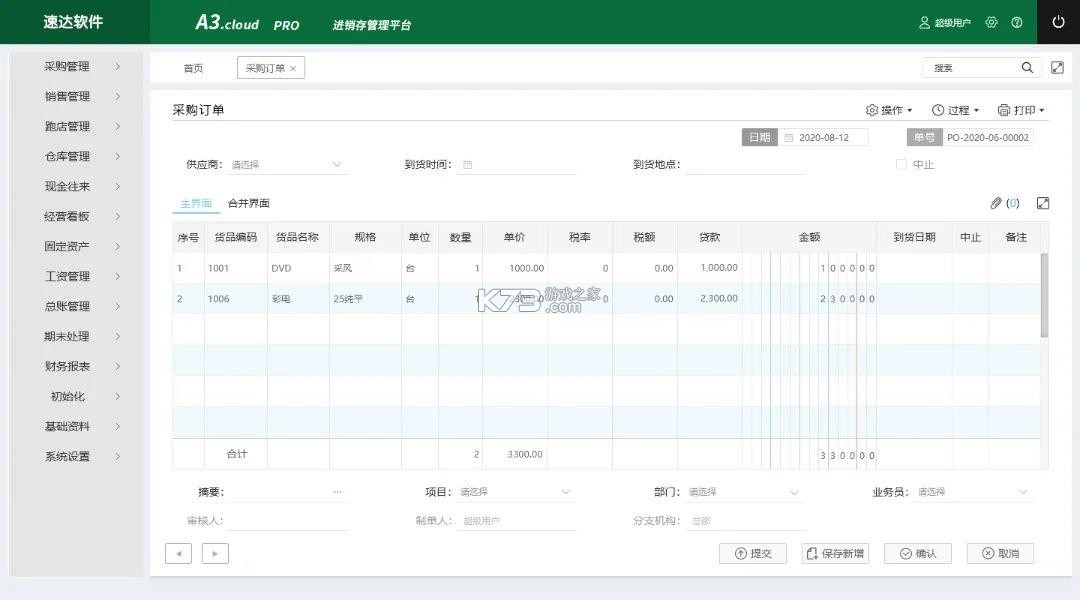
Task: Click the search magnifier icon
Action: [x=1027, y=68]
